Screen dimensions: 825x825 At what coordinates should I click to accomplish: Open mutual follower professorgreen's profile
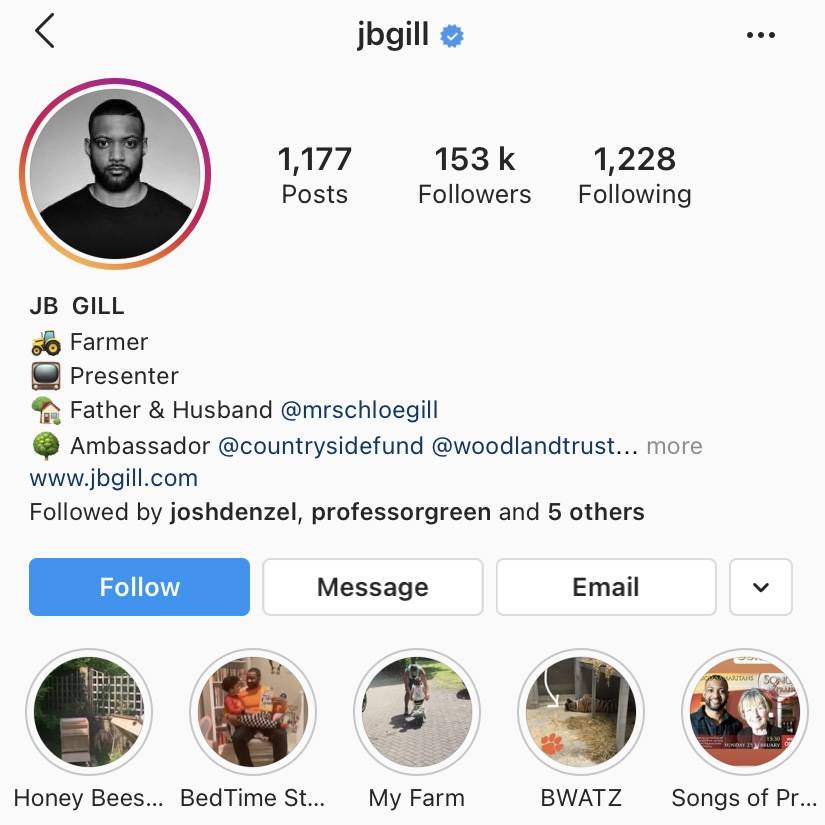click(x=401, y=512)
